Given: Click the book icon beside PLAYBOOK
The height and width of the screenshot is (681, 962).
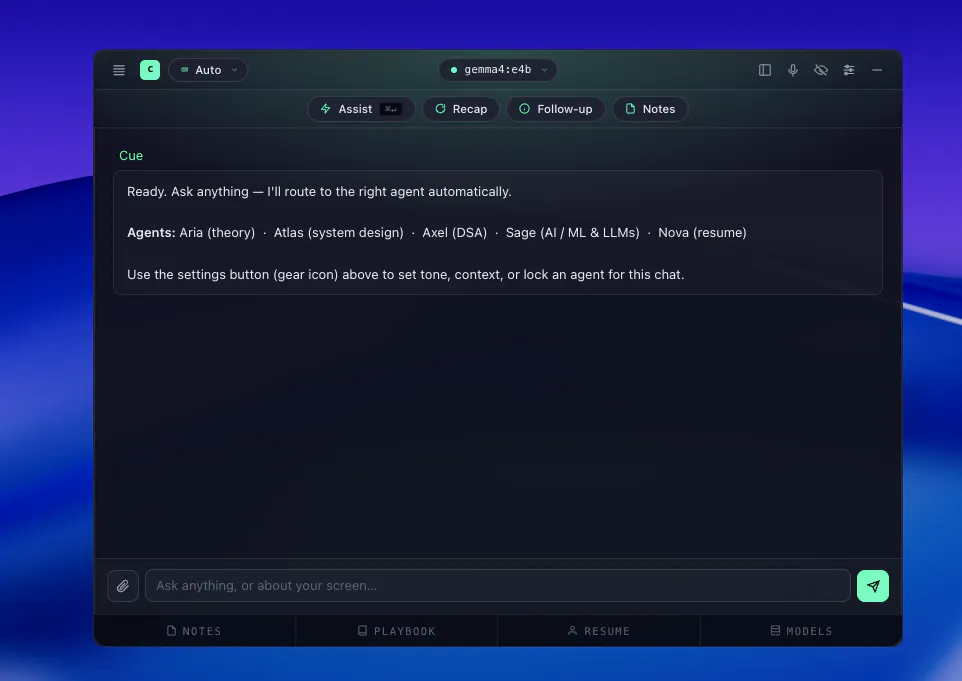Looking at the screenshot, I should click(x=363, y=631).
